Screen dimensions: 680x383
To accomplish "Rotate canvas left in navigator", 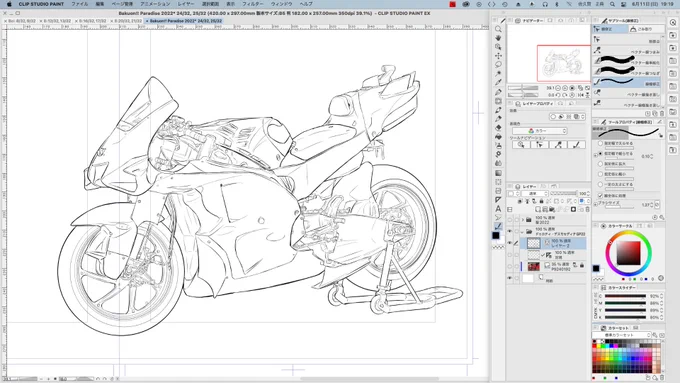I will tap(558, 95).
